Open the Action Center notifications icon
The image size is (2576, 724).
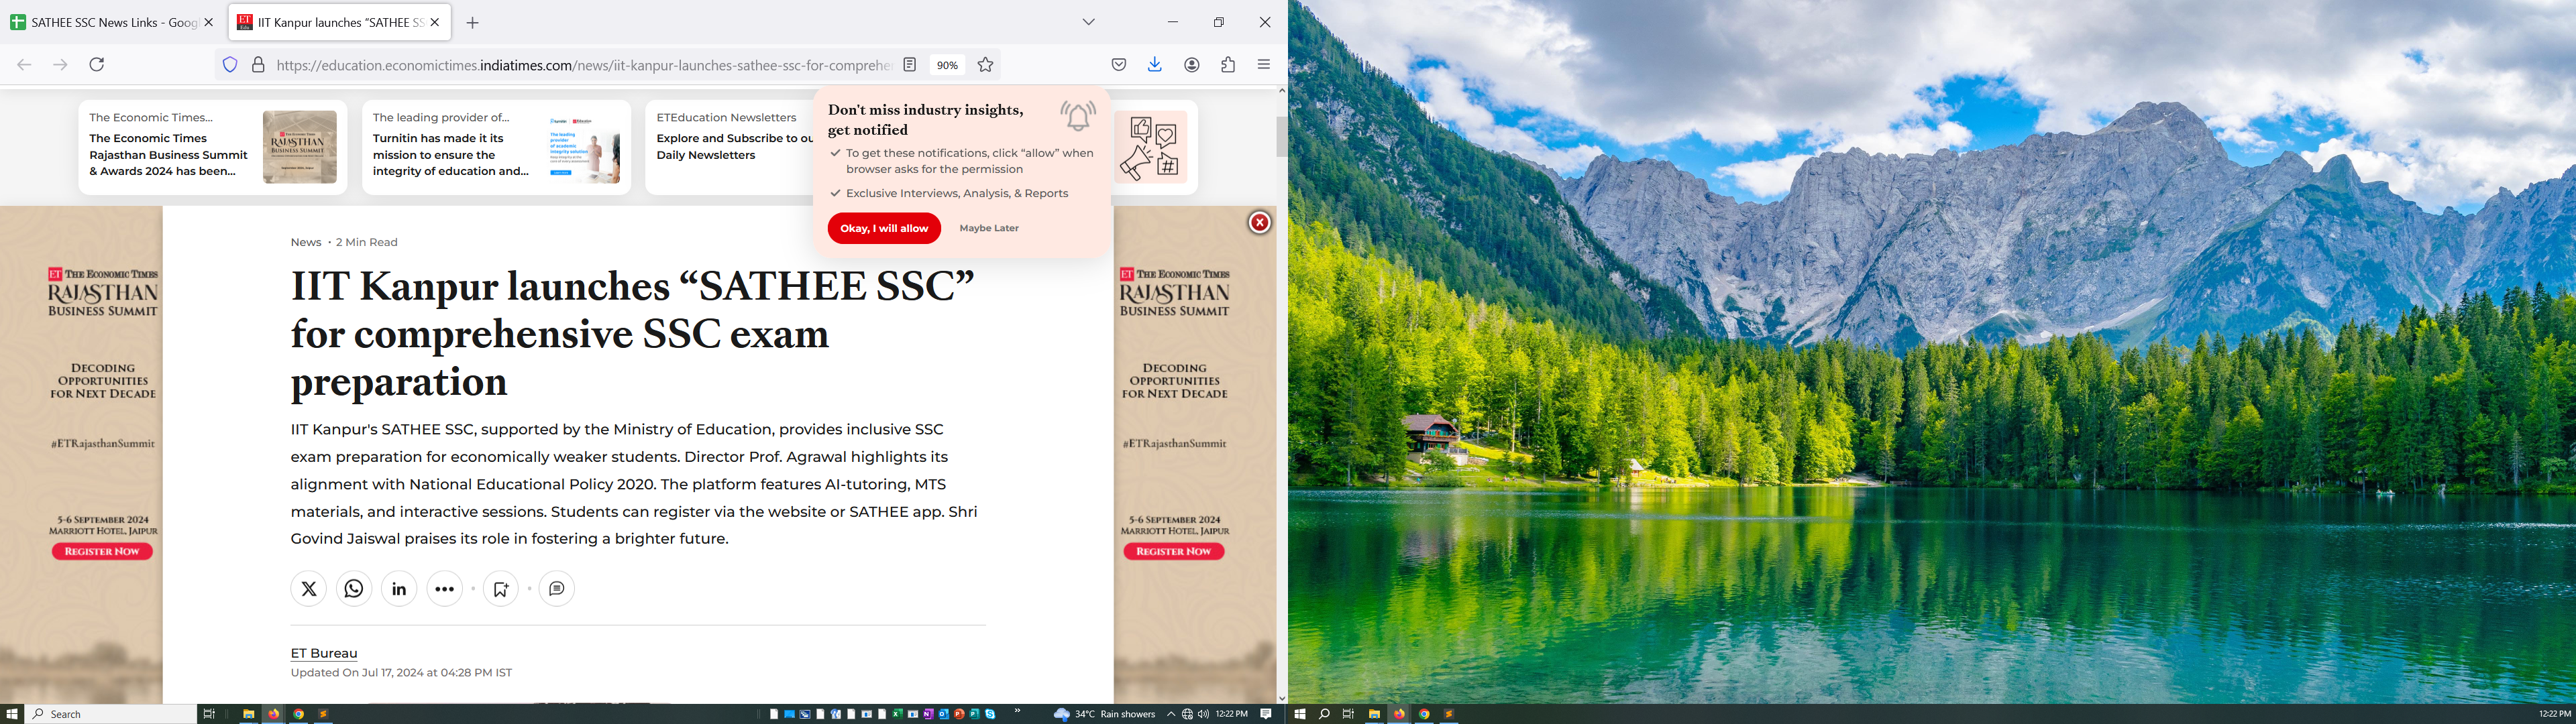pyautogui.click(x=1266, y=714)
